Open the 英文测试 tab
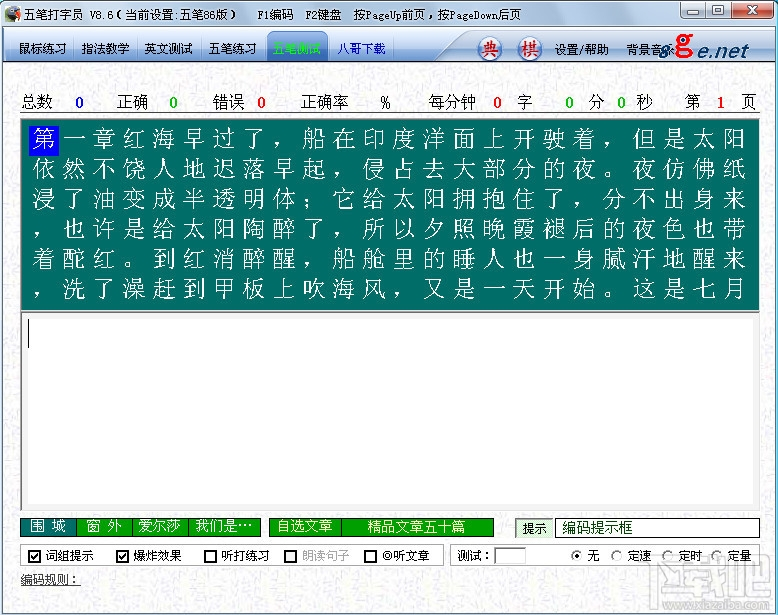 point(168,48)
